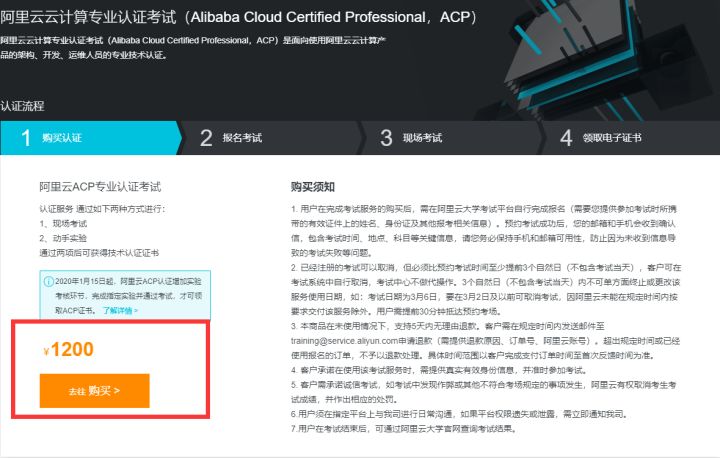
Task: Click rule 6 about 日常沟通 platform
Action: (x=459, y=414)
